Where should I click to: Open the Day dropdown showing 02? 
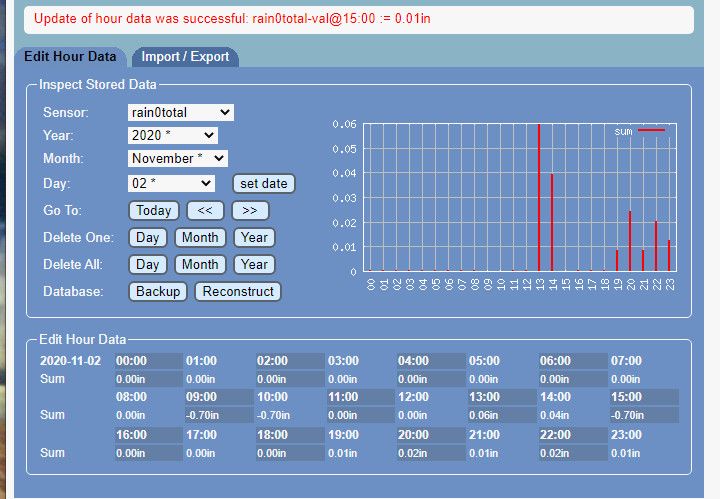coord(171,184)
